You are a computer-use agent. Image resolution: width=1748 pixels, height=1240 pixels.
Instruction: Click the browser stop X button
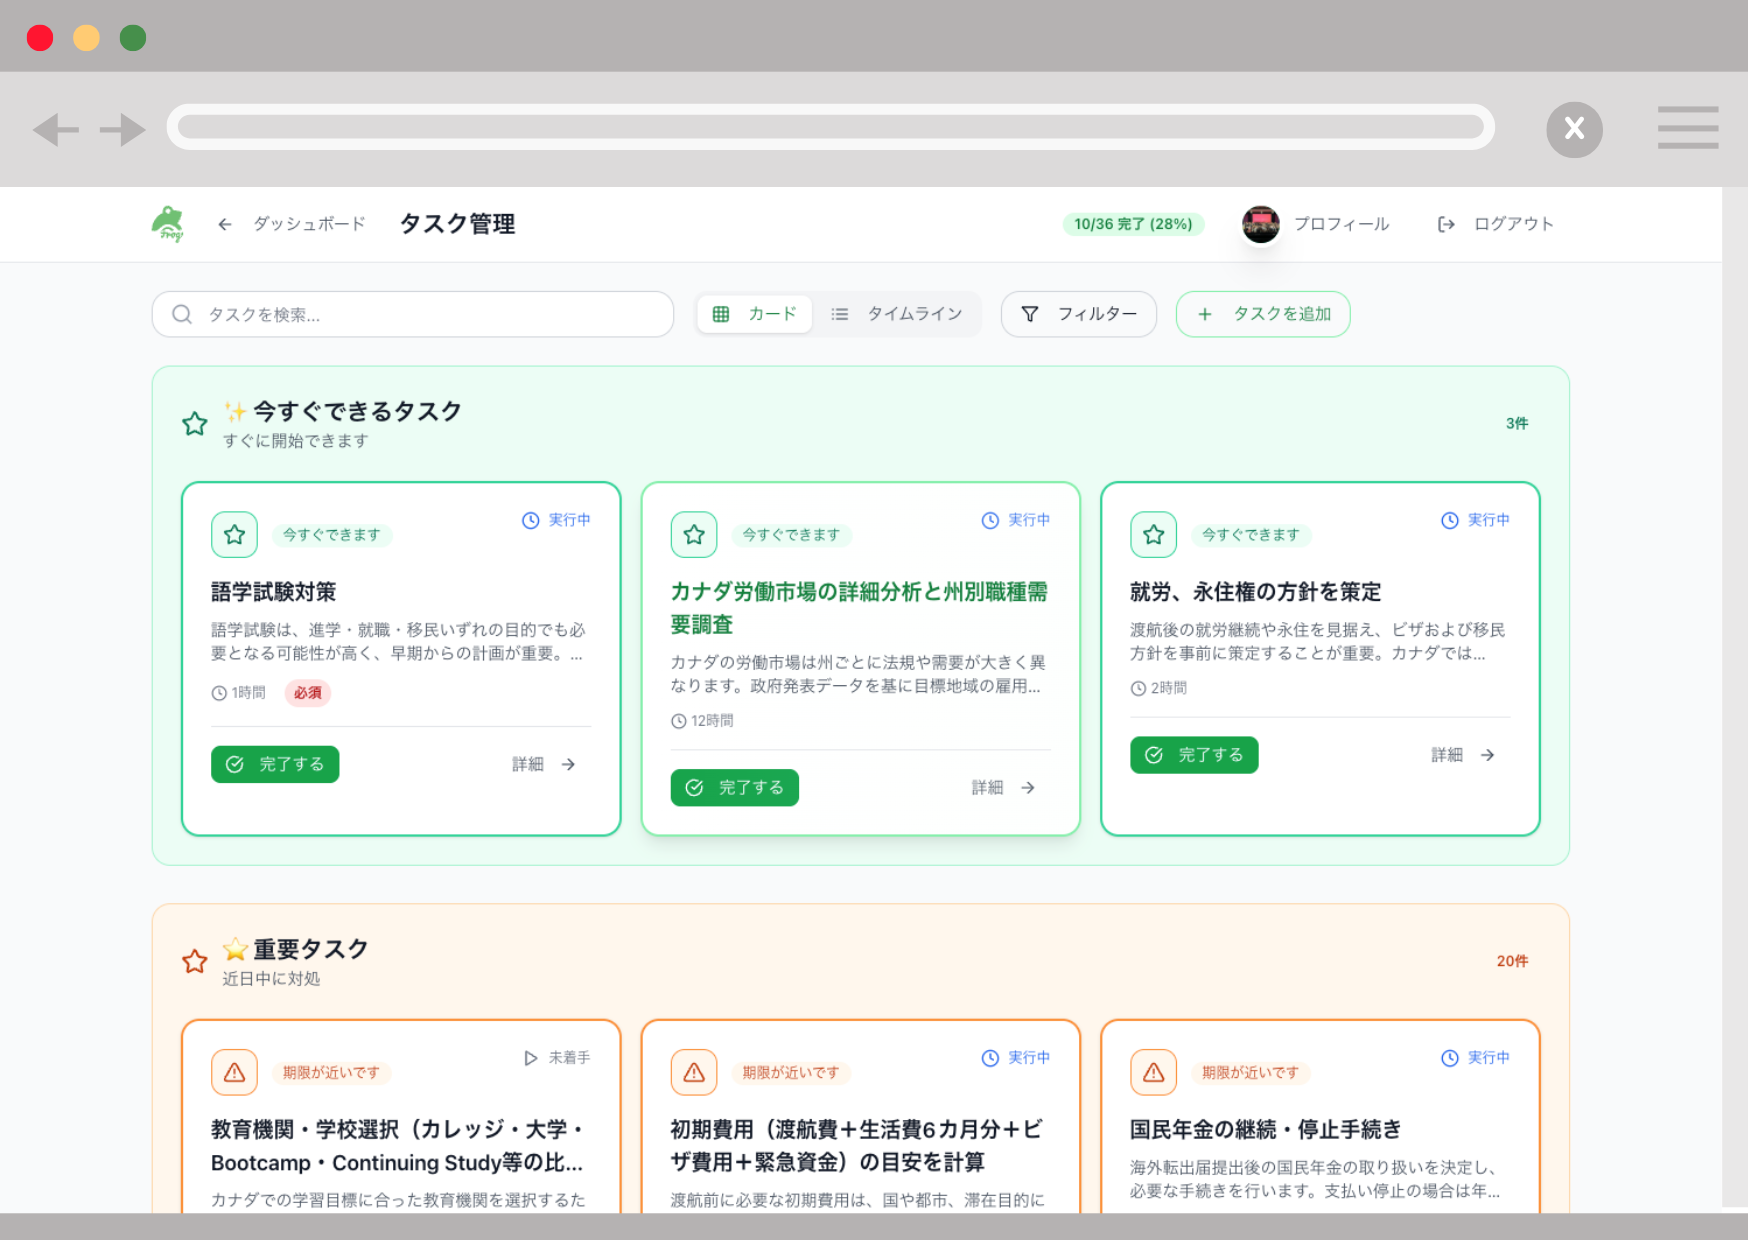tap(1574, 129)
